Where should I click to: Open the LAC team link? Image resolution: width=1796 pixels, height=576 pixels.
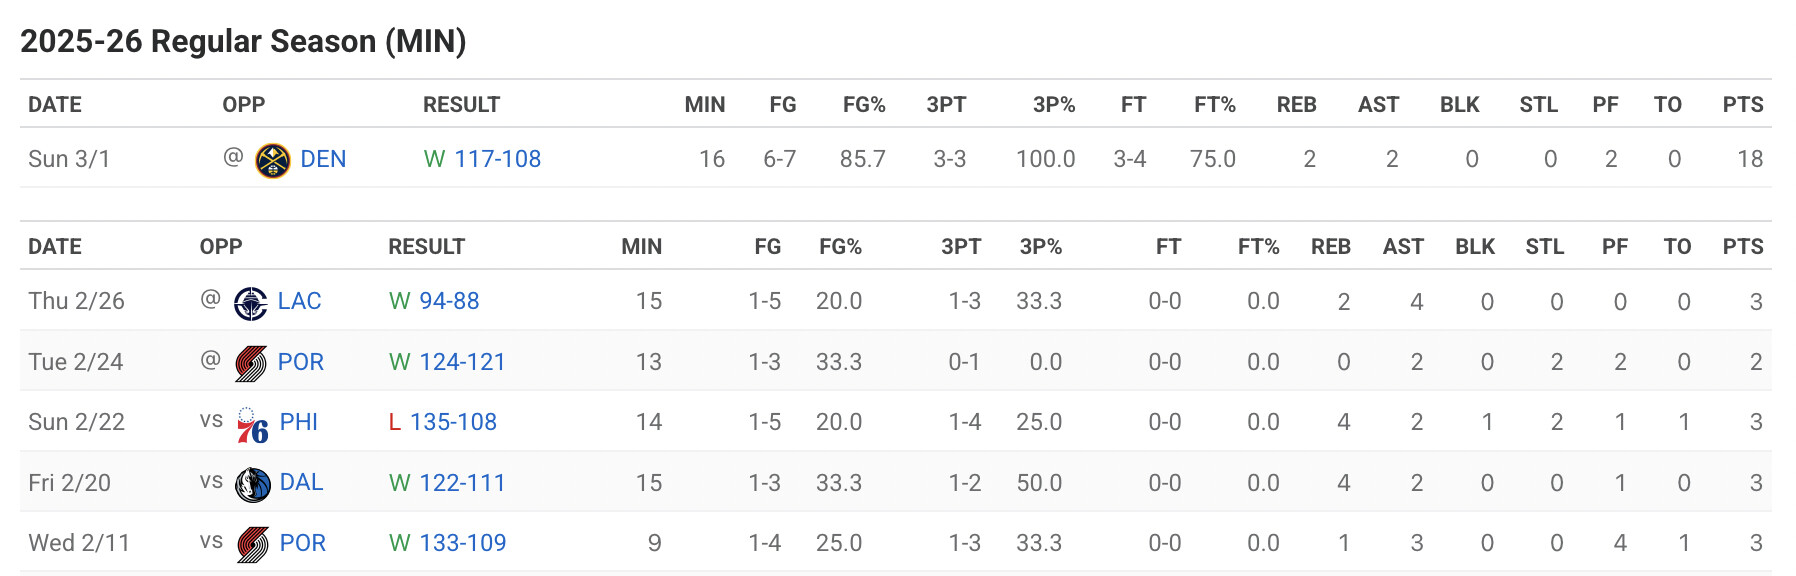pyautogui.click(x=299, y=301)
